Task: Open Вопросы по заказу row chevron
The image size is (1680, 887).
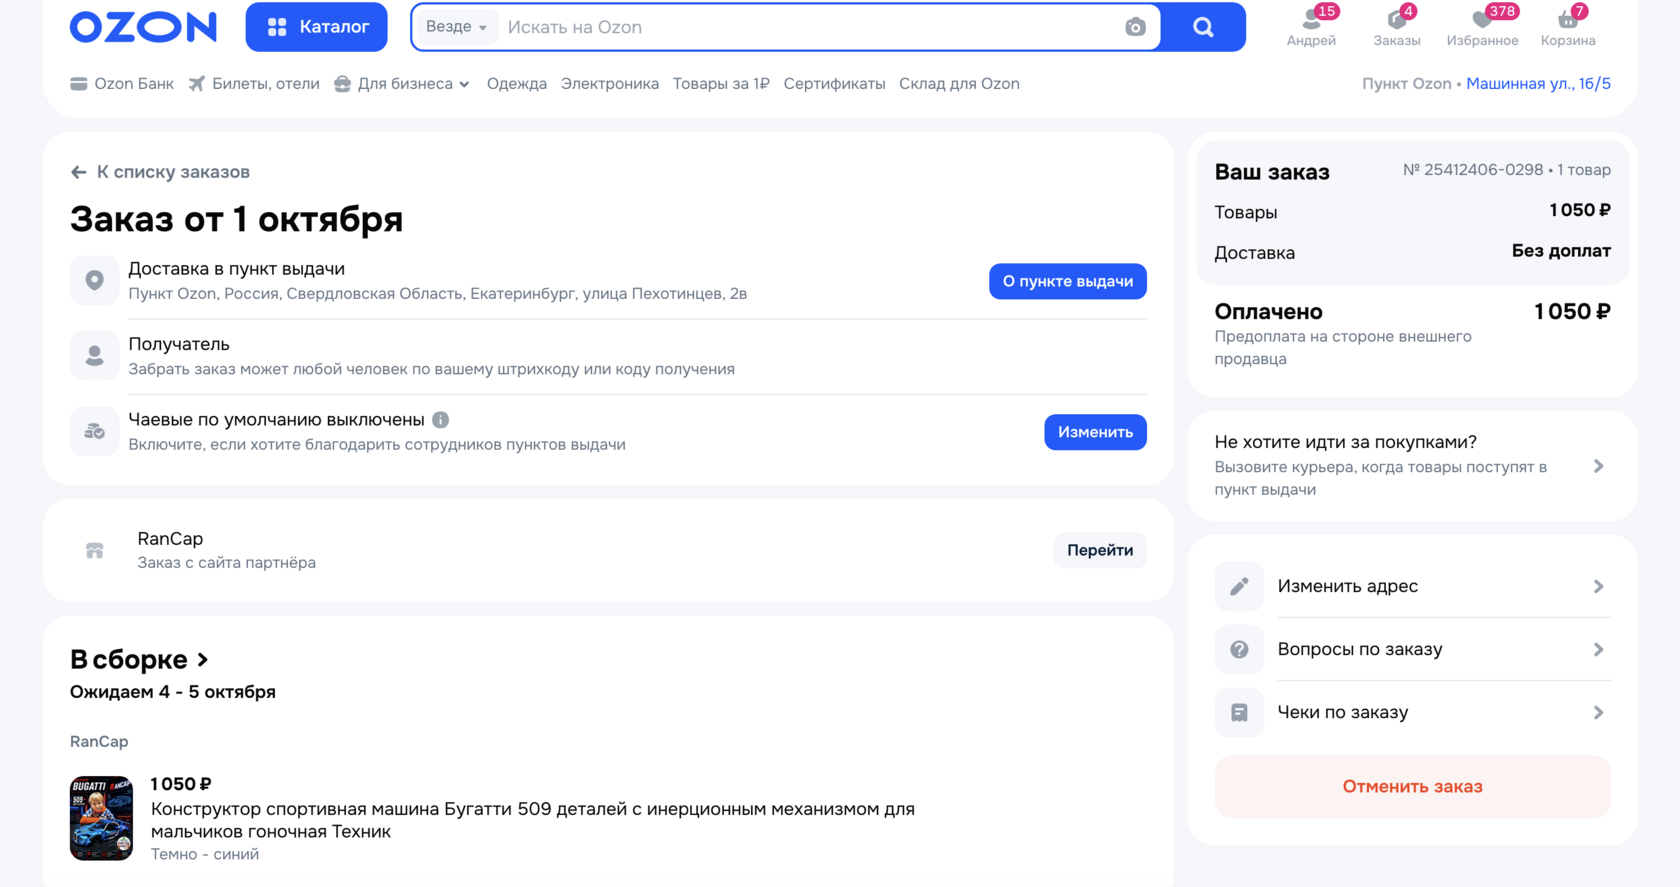Action: (x=1598, y=649)
